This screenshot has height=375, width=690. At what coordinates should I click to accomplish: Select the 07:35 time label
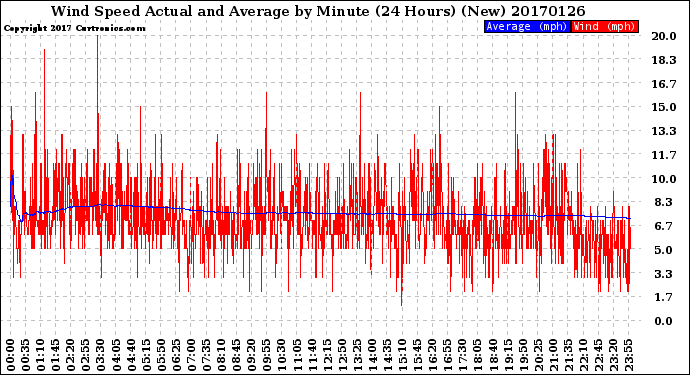pos(206,355)
